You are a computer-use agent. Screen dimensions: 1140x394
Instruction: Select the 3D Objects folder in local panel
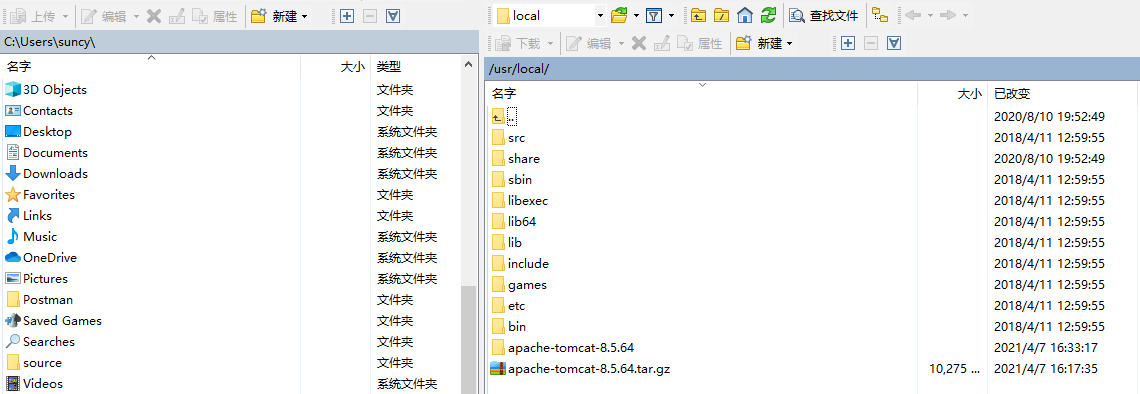point(46,89)
